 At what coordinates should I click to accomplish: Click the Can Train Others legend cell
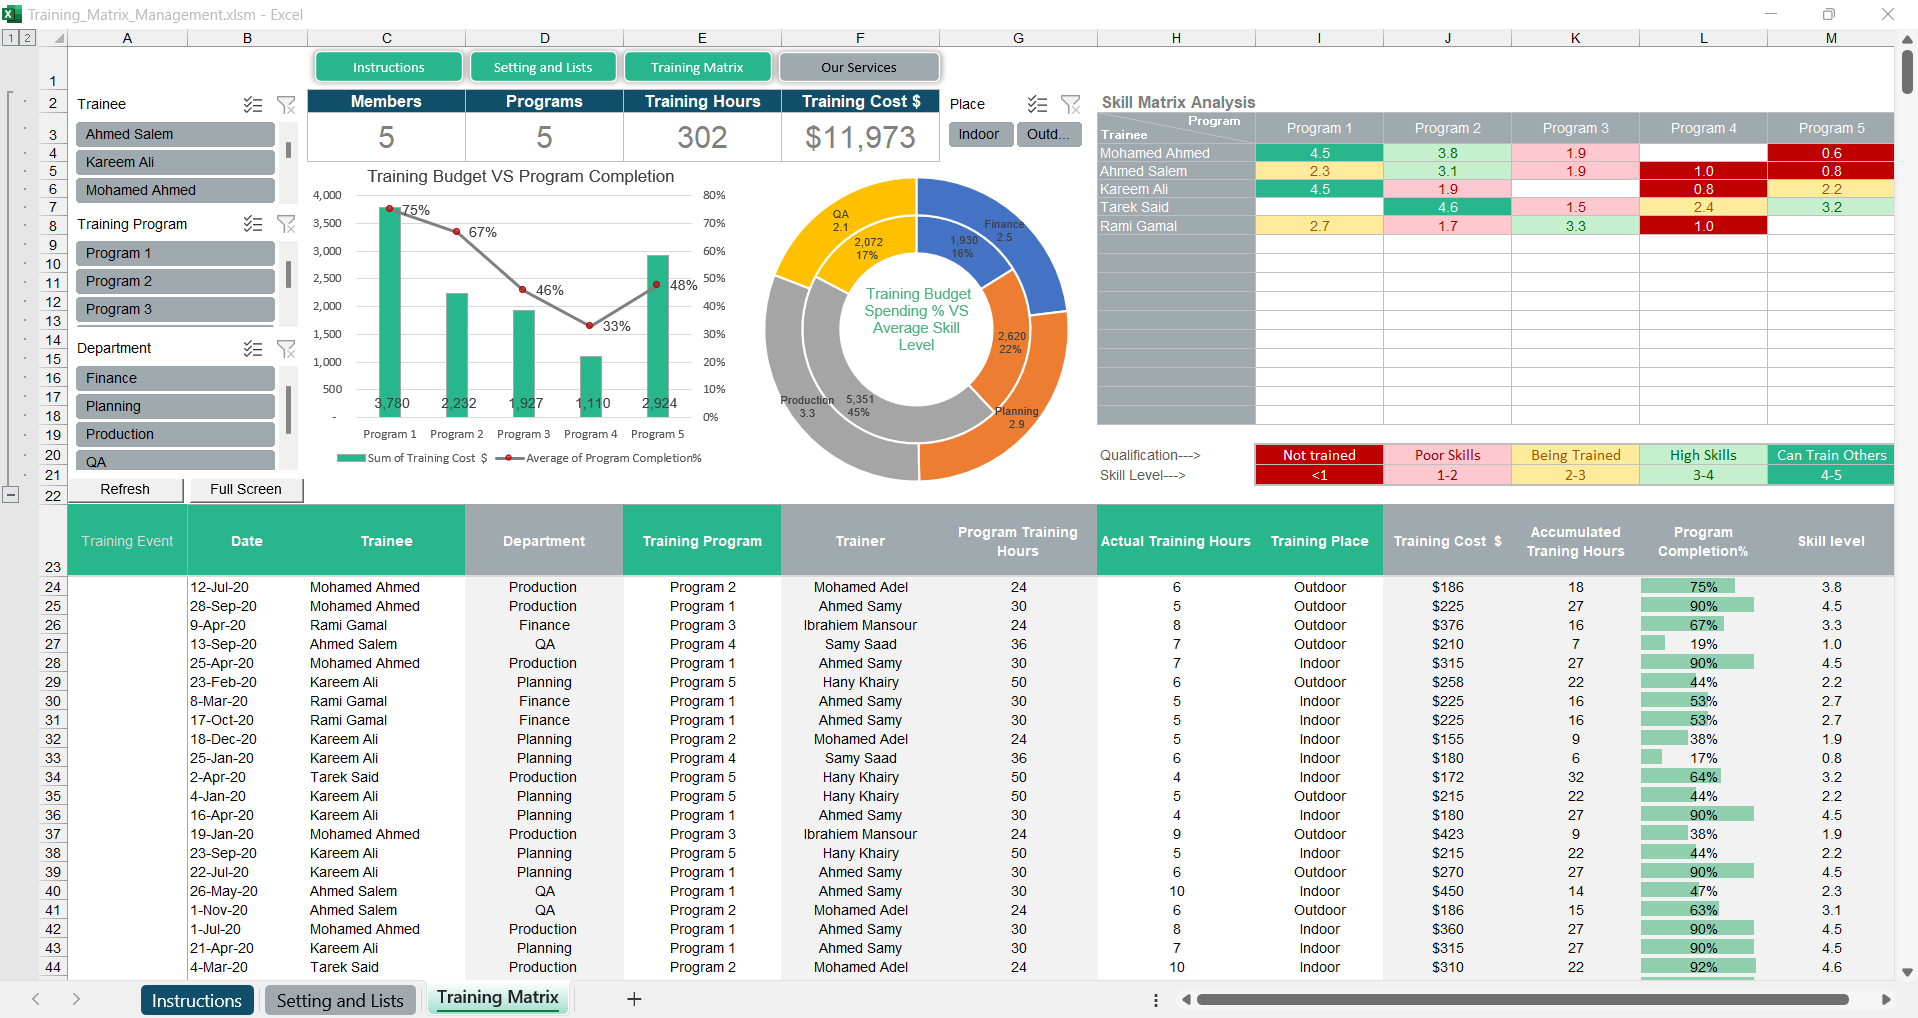coord(1830,455)
